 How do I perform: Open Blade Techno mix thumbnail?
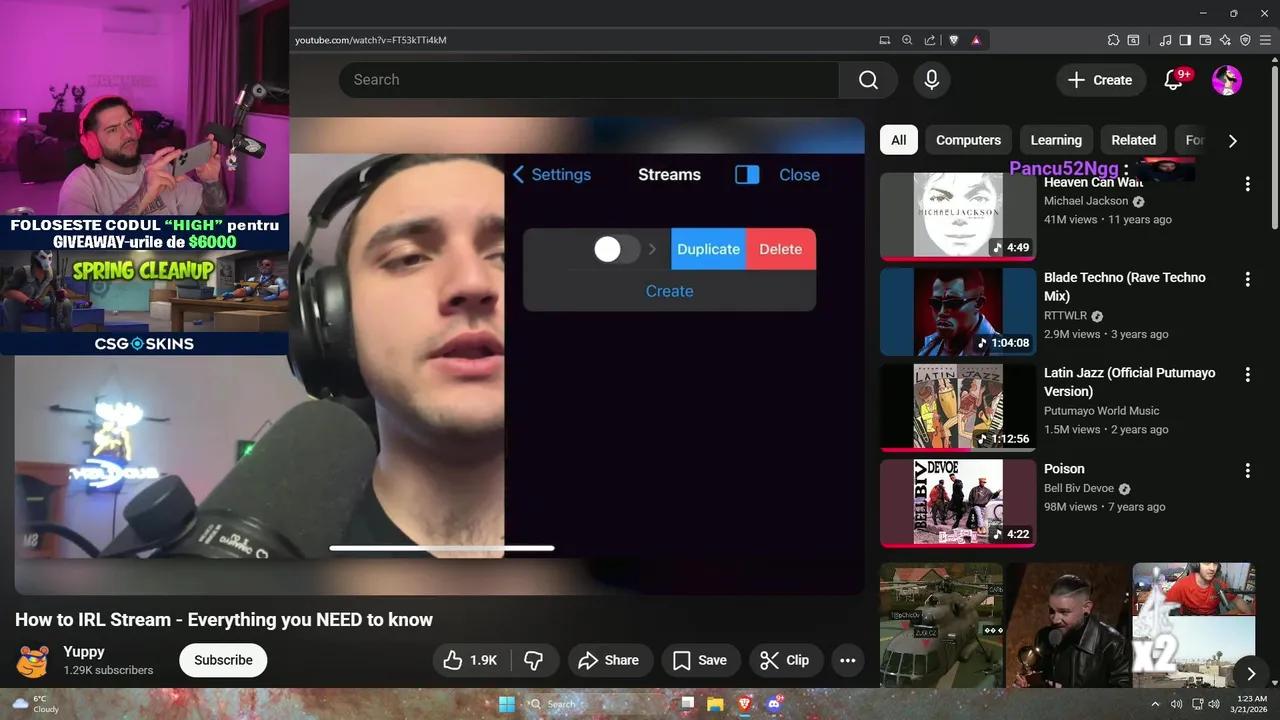958,312
